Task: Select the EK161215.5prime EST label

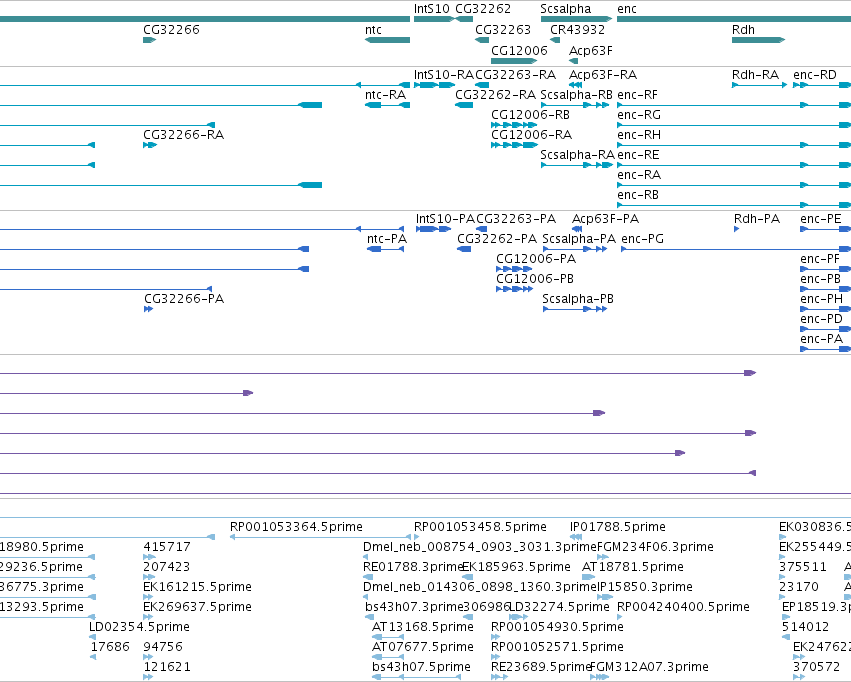Action: (197, 587)
